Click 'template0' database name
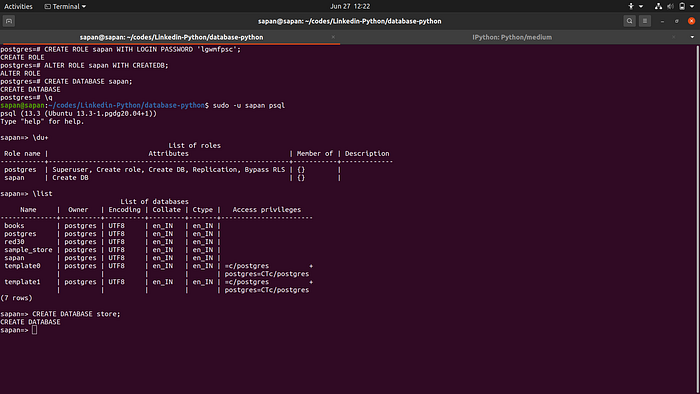 pyautogui.click(x=22, y=265)
